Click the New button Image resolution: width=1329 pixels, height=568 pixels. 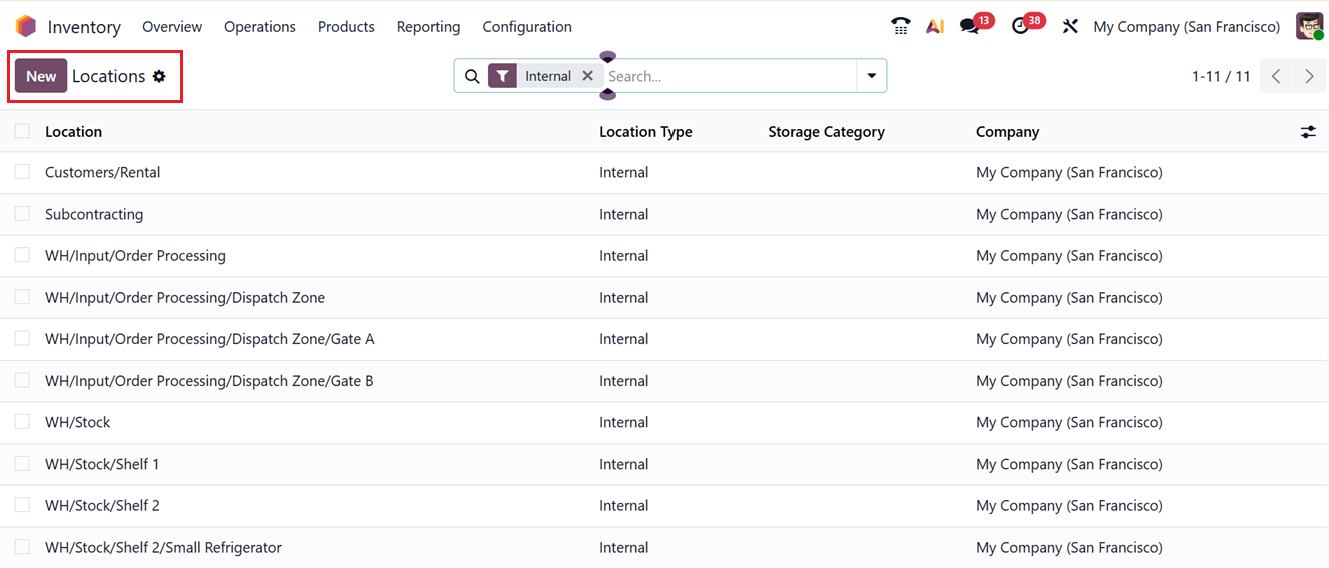[41, 76]
